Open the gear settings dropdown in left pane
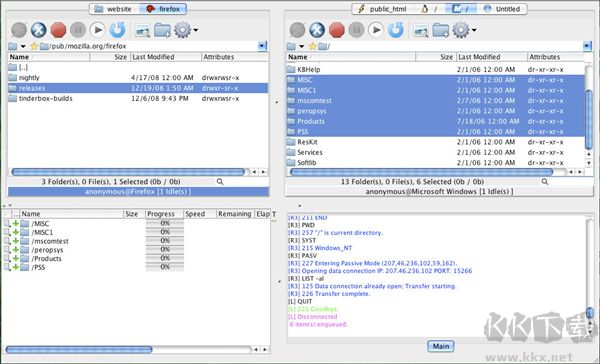 click(x=186, y=30)
